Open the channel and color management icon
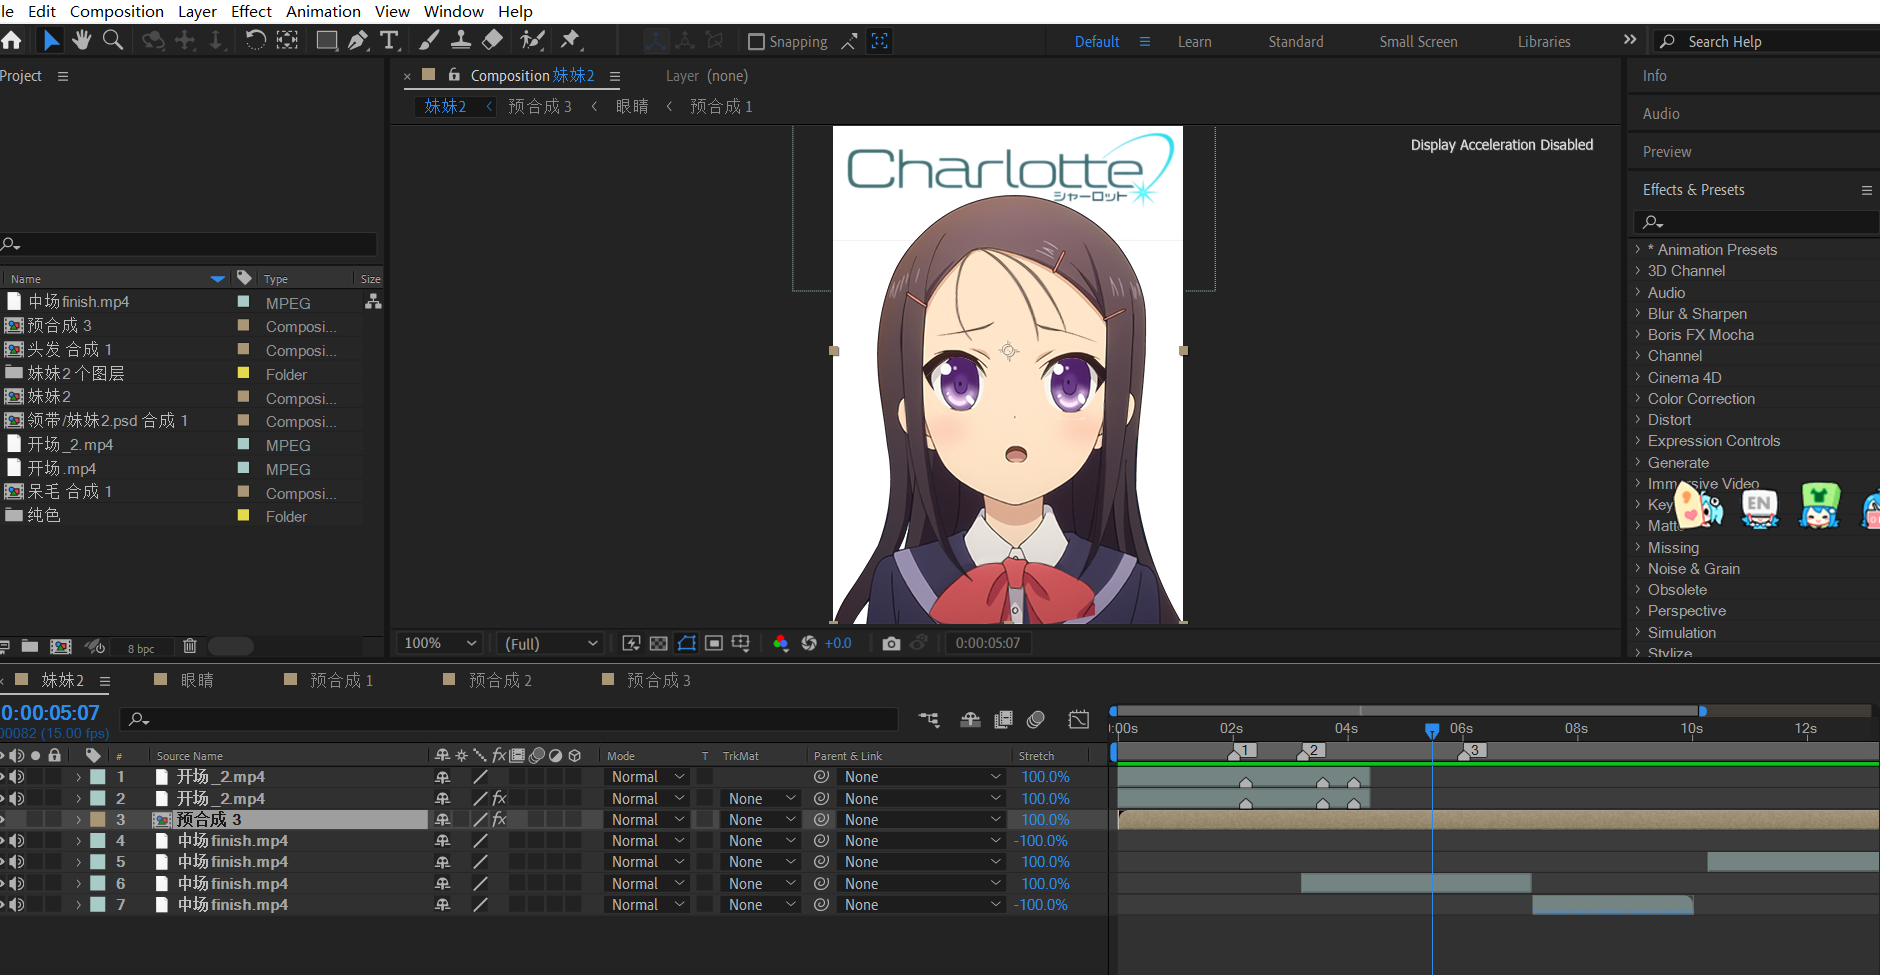 click(781, 643)
